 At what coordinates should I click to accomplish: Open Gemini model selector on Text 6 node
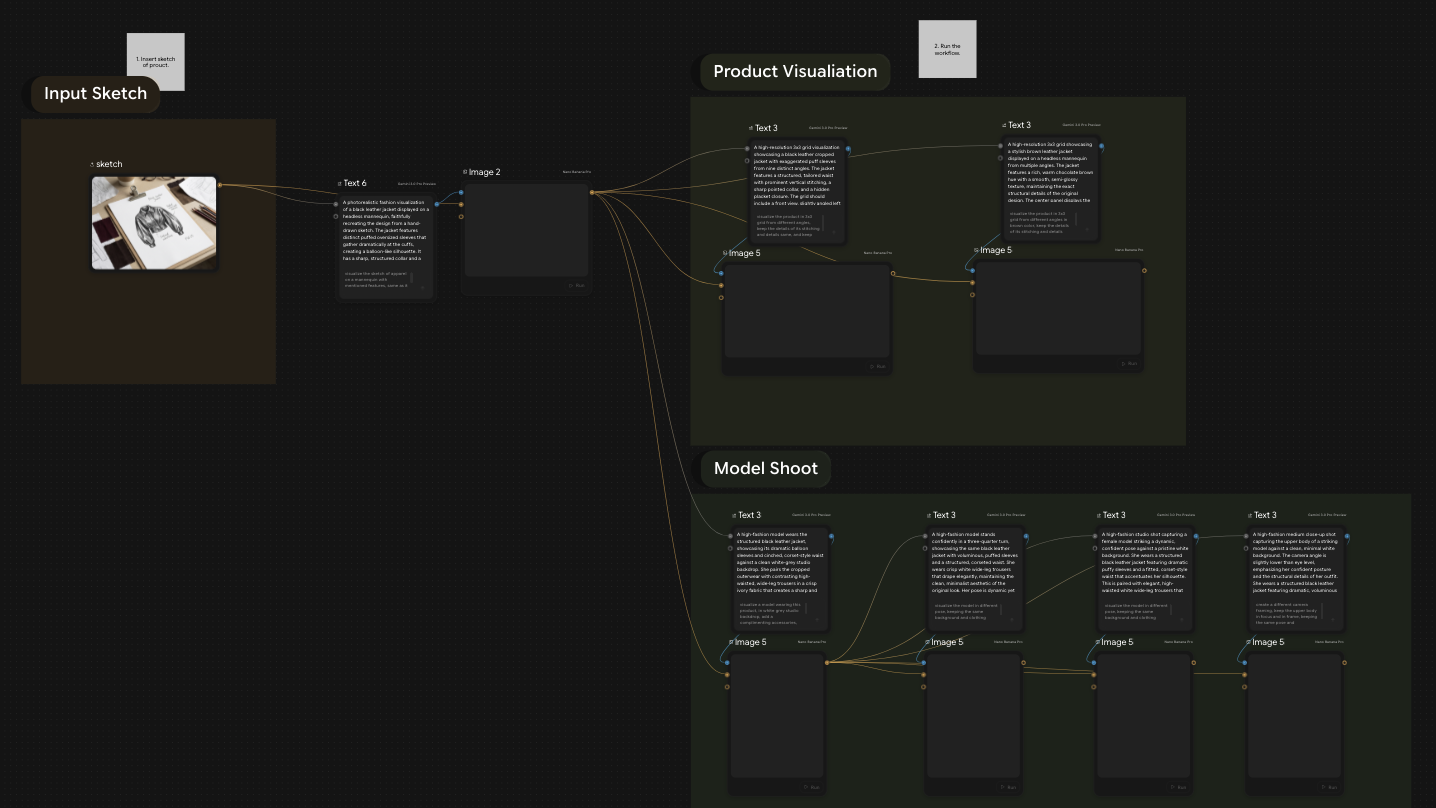pos(416,184)
